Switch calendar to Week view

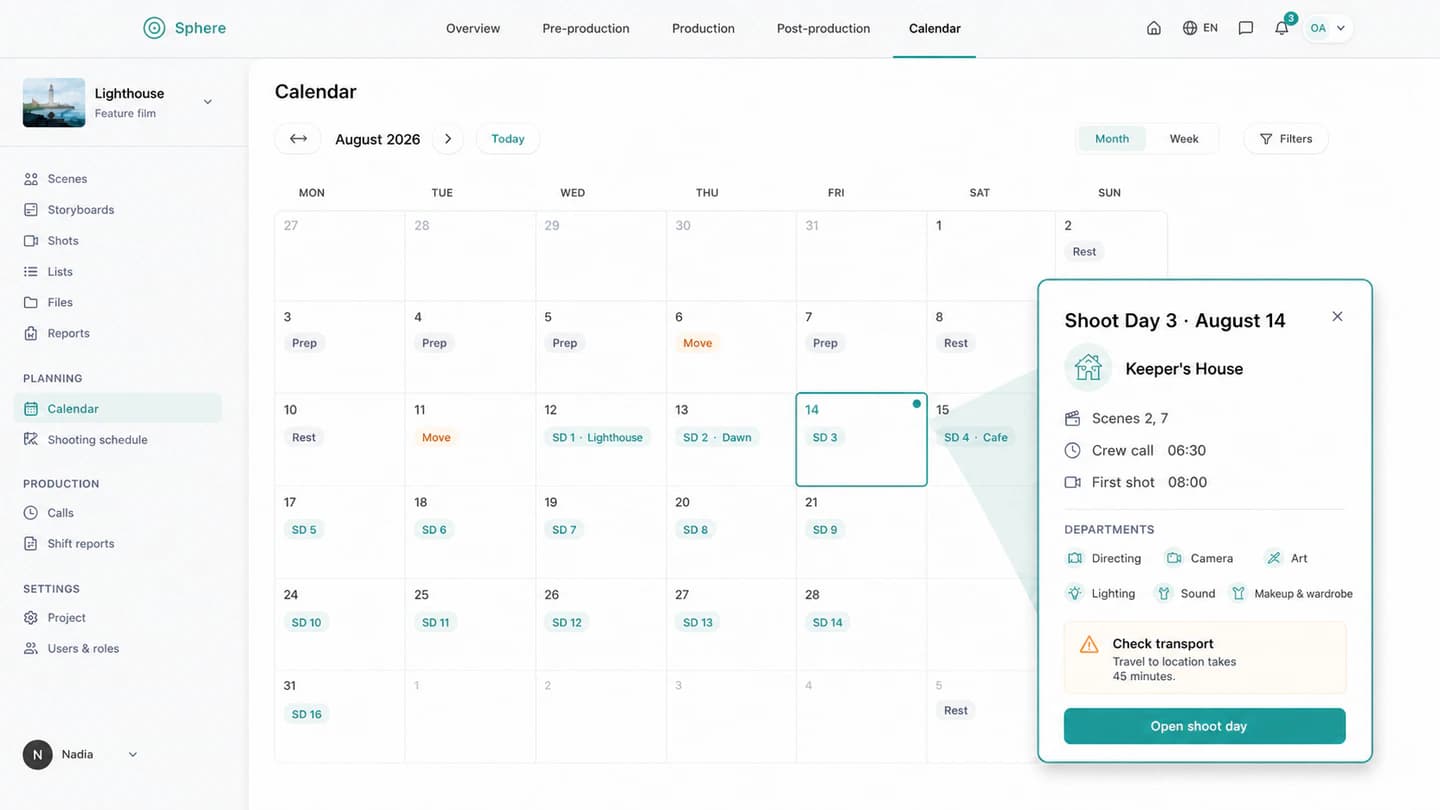(x=1184, y=139)
